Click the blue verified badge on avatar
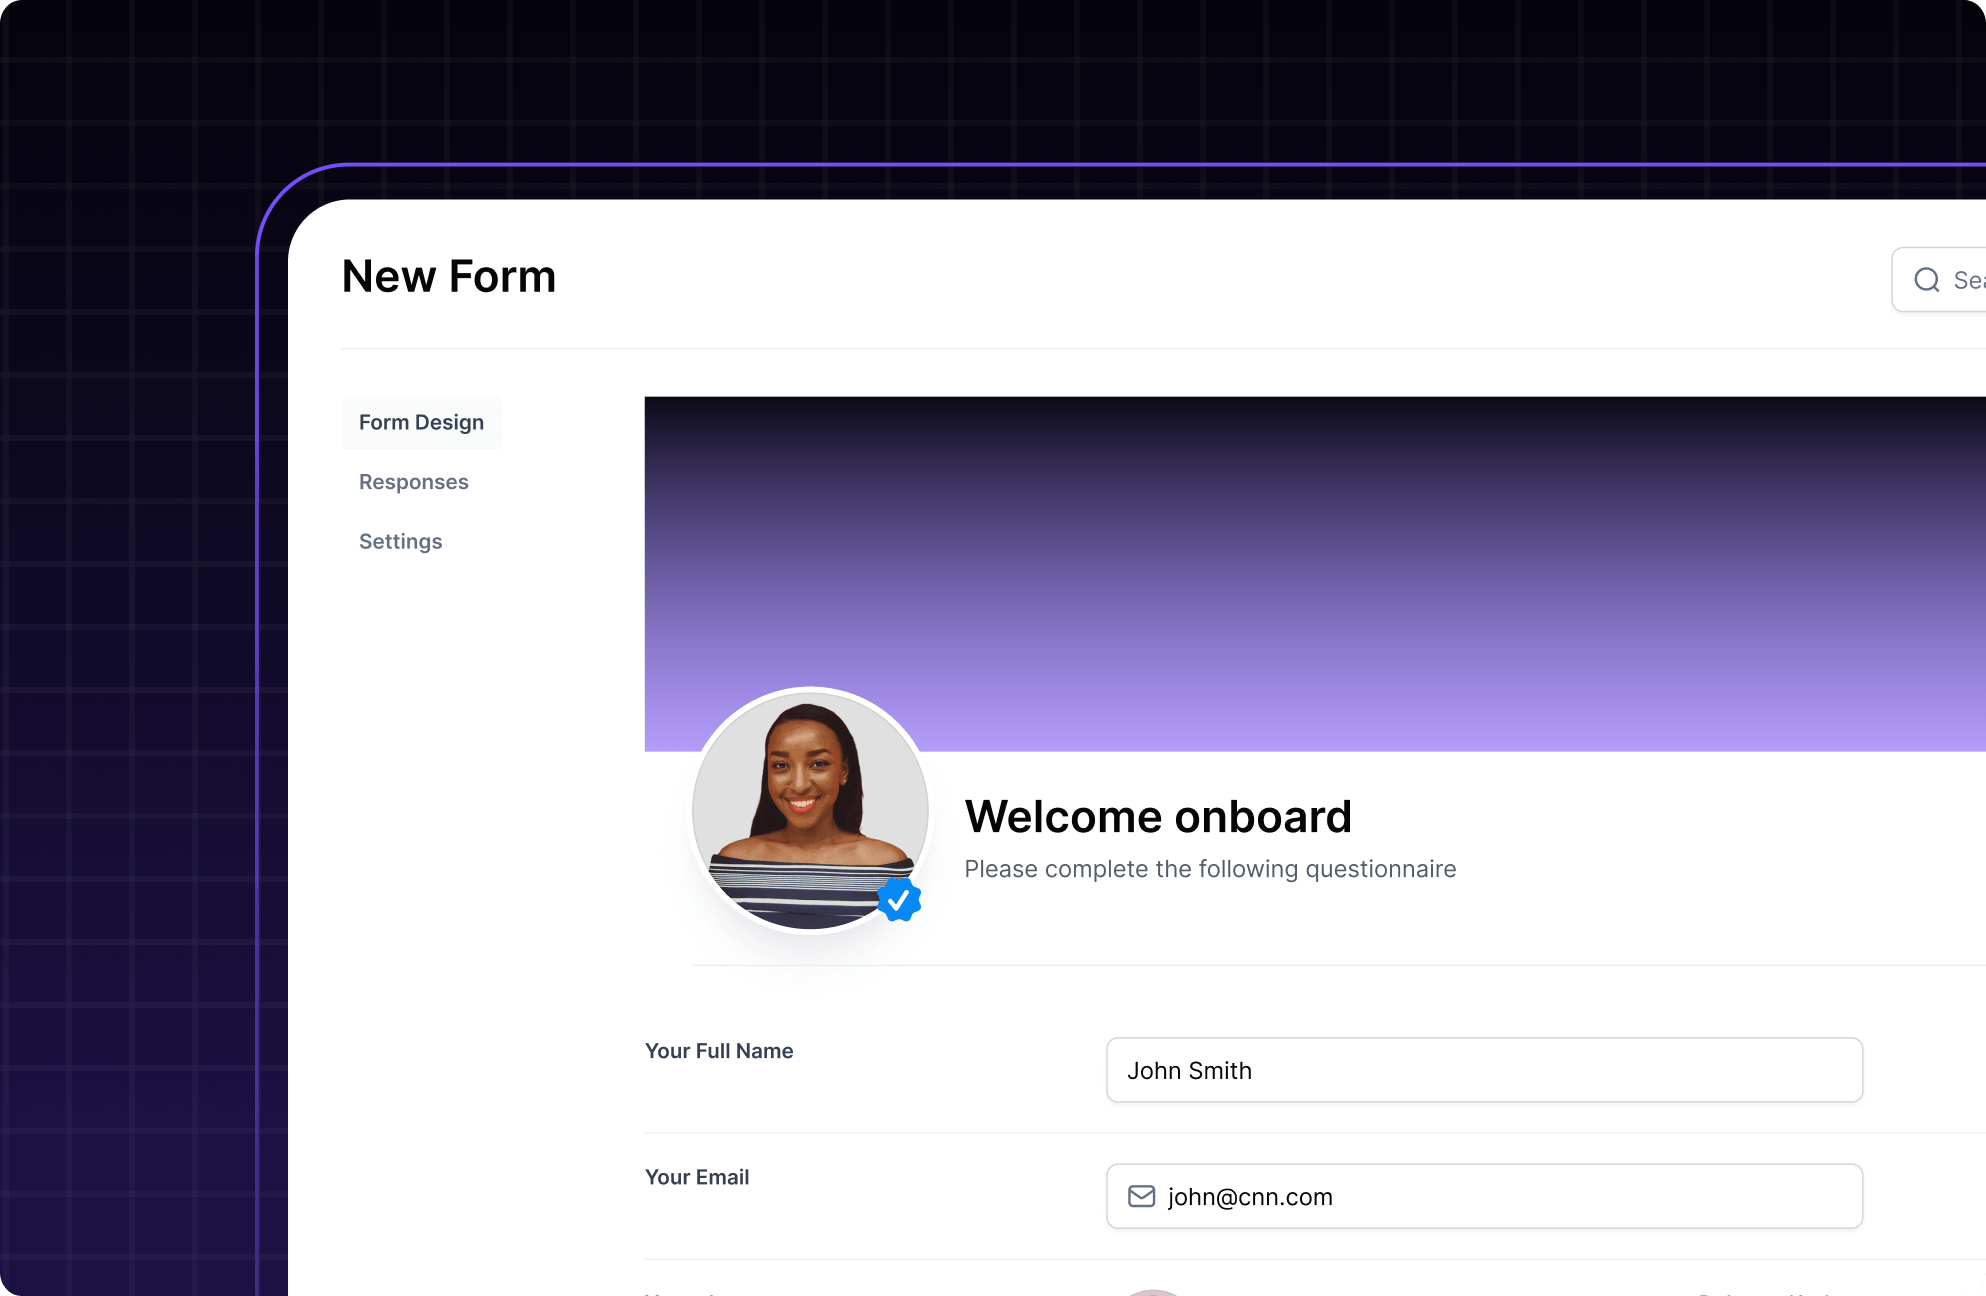Image resolution: width=1986 pixels, height=1296 pixels. [x=899, y=900]
